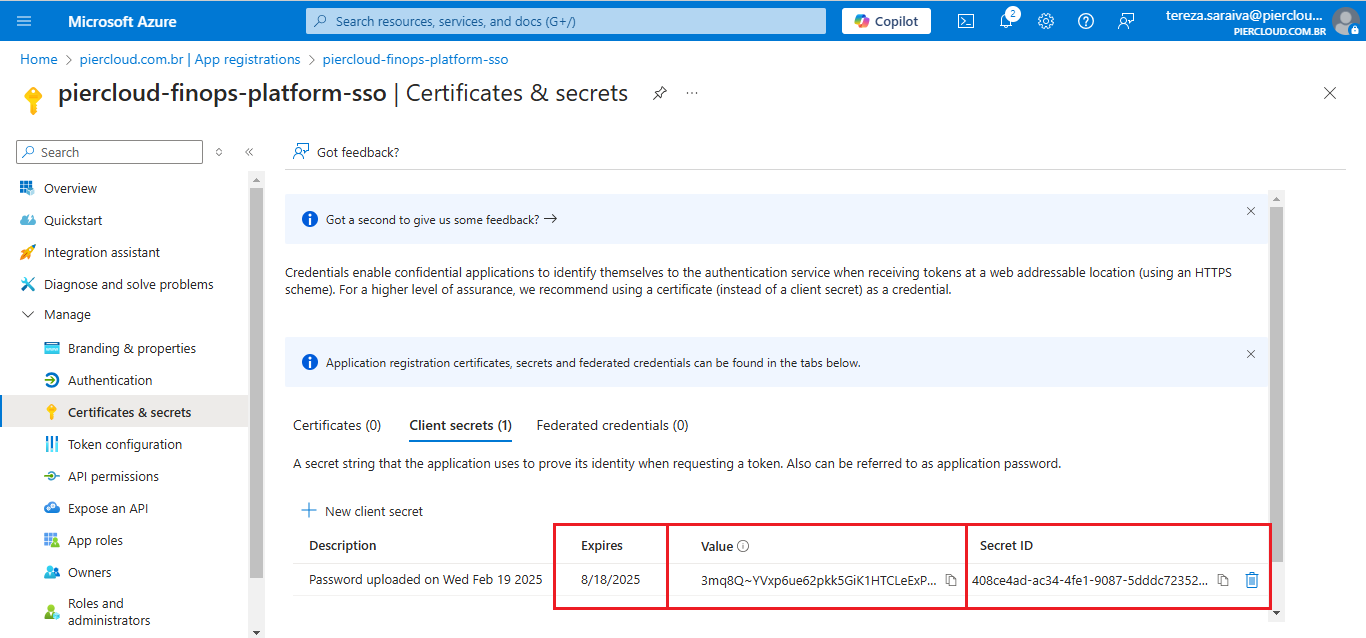The height and width of the screenshot is (638, 1366).
Task: Delete the client secret with trash icon
Action: click(x=1251, y=580)
